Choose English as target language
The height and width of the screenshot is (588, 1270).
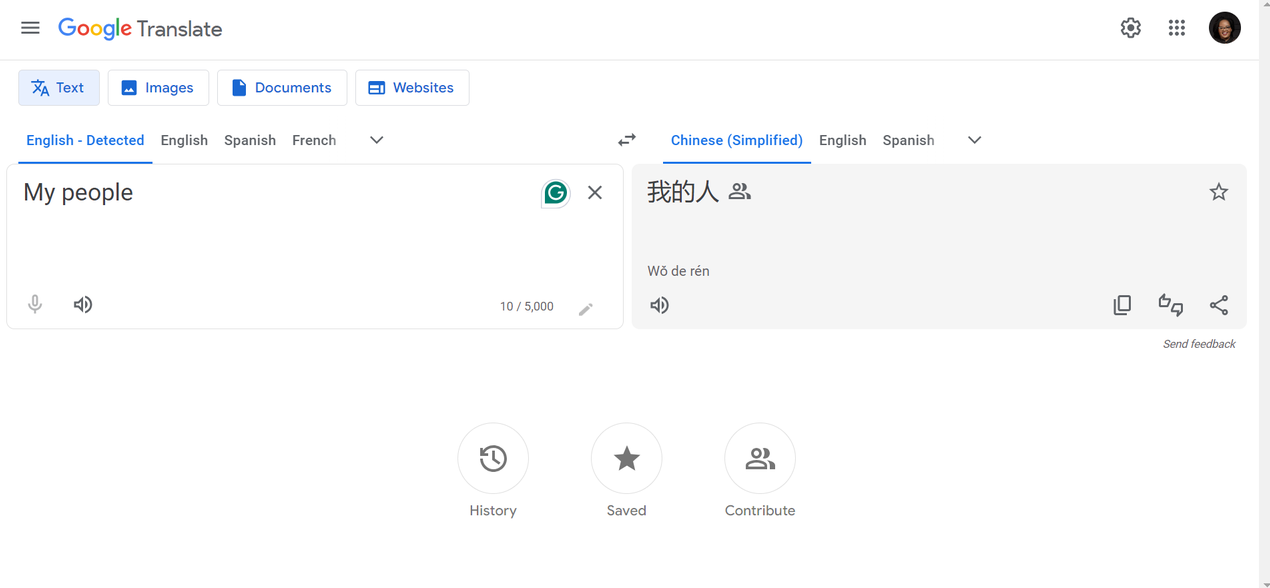[843, 141]
